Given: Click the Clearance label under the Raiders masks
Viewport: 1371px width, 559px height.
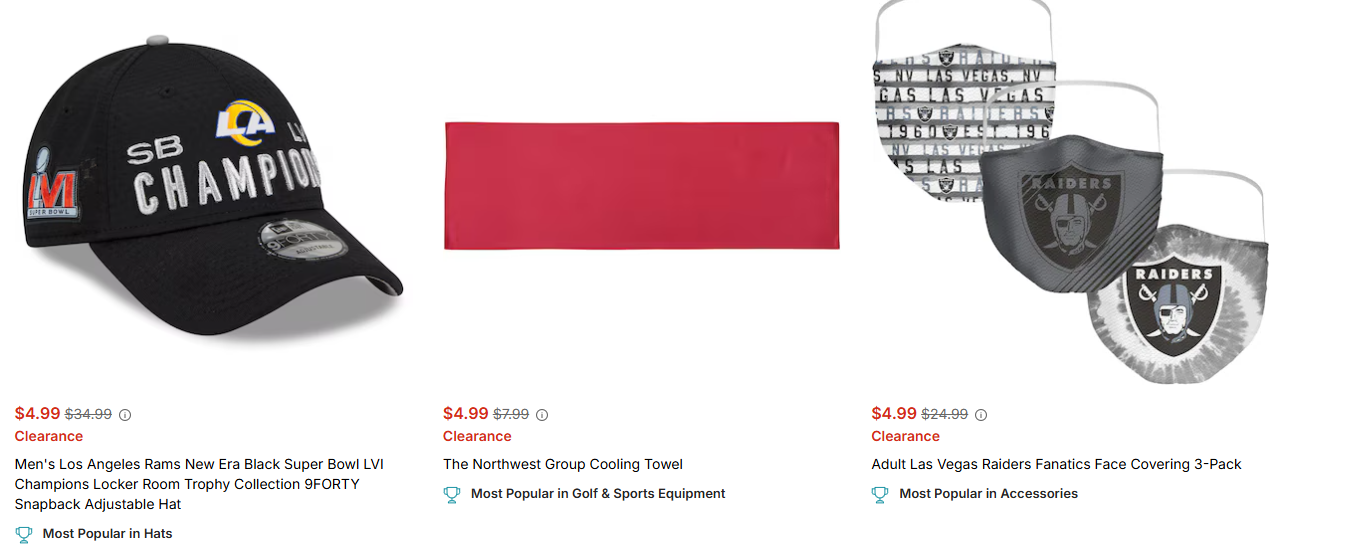Looking at the screenshot, I should click(x=905, y=436).
